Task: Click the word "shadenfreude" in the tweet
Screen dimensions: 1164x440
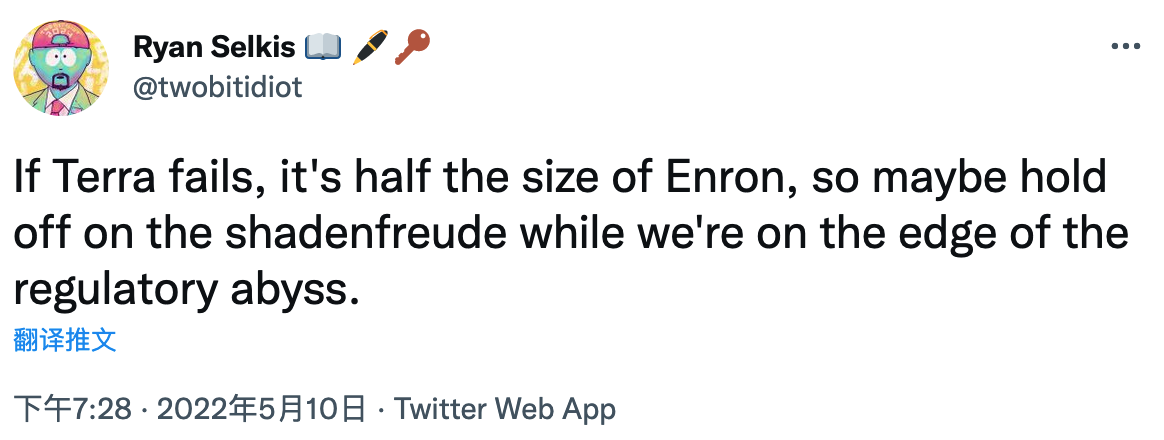Action: click(367, 234)
